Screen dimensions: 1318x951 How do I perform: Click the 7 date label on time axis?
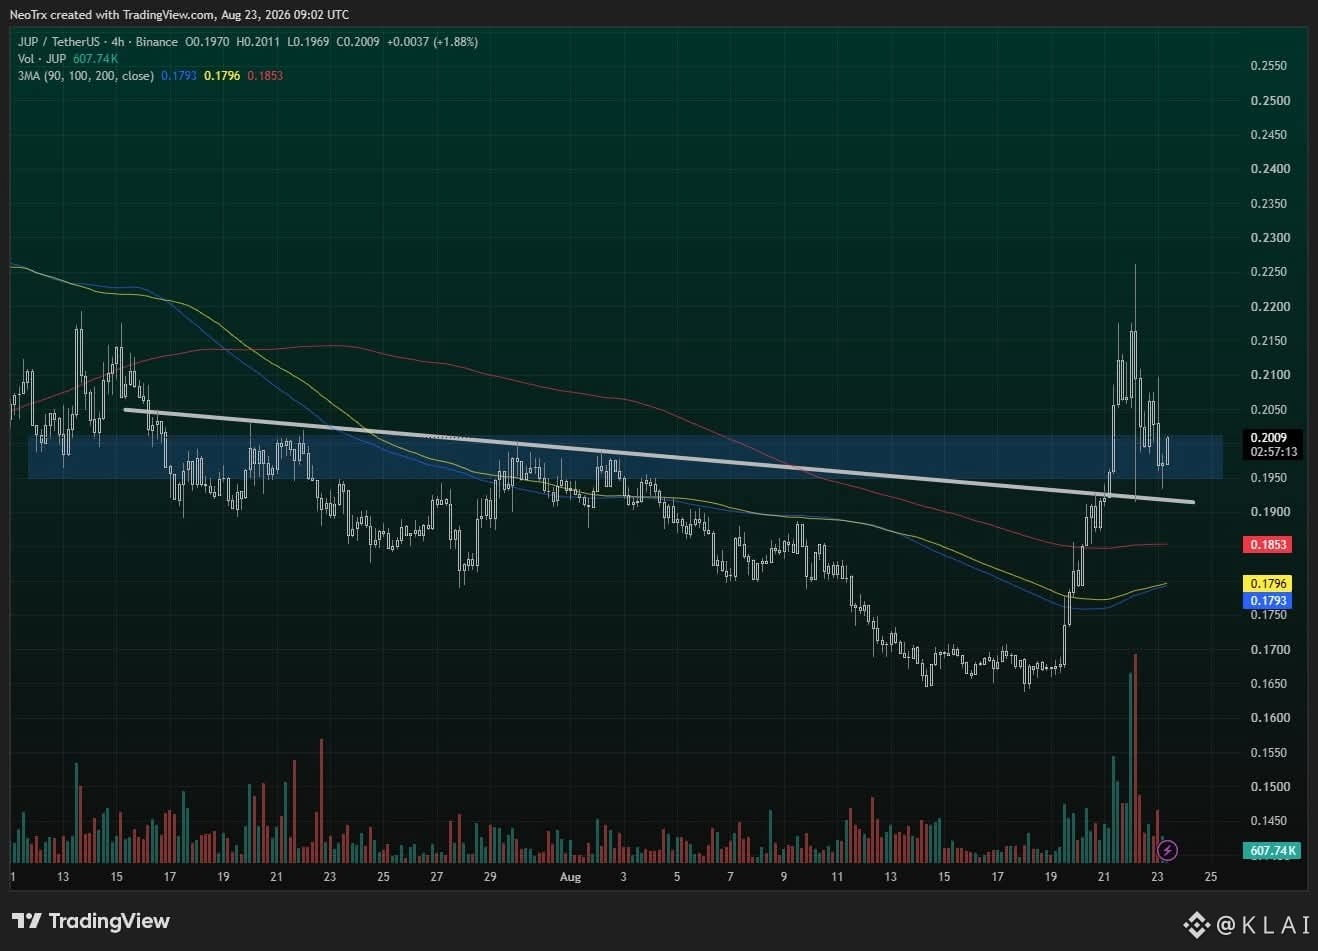coord(730,877)
